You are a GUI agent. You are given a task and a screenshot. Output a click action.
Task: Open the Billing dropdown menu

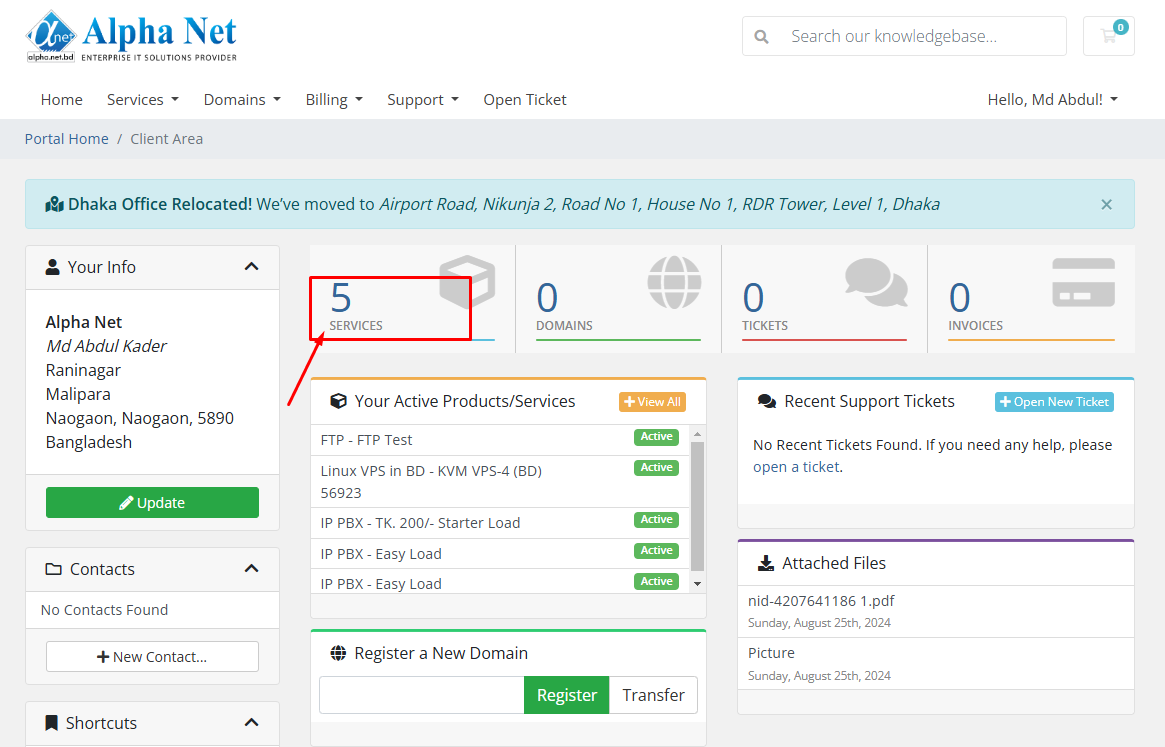click(333, 100)
